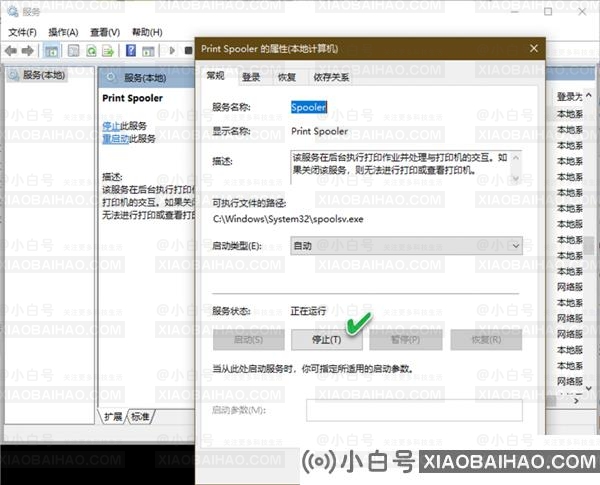Click the Print Spooler heading in extended pane
Image resolution: width=600 pixels, height=485 pixels.
(132, 98)
